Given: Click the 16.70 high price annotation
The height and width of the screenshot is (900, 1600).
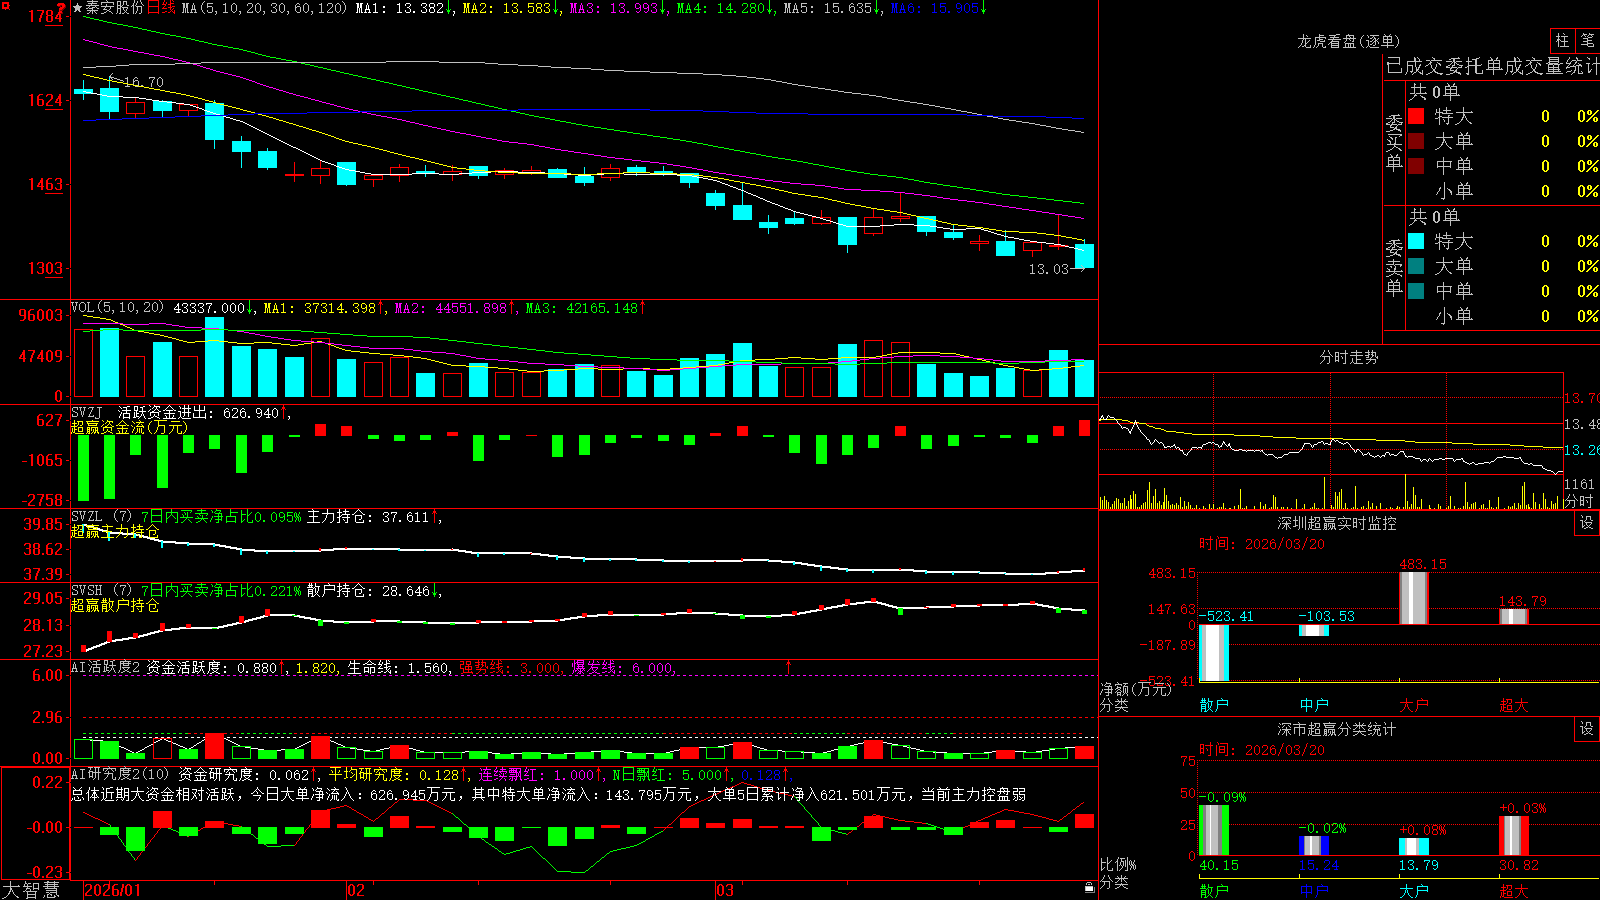Looking at the screenshot, I should click(x=143, y=82).
